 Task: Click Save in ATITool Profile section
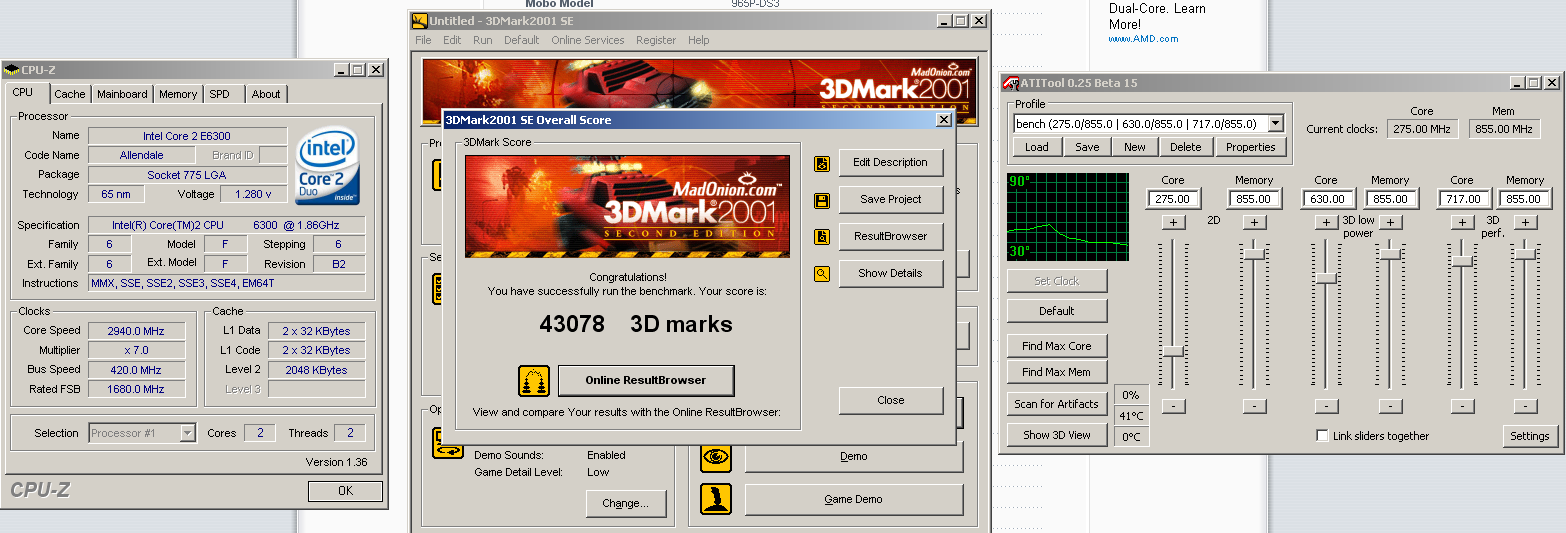point(1087,147)
